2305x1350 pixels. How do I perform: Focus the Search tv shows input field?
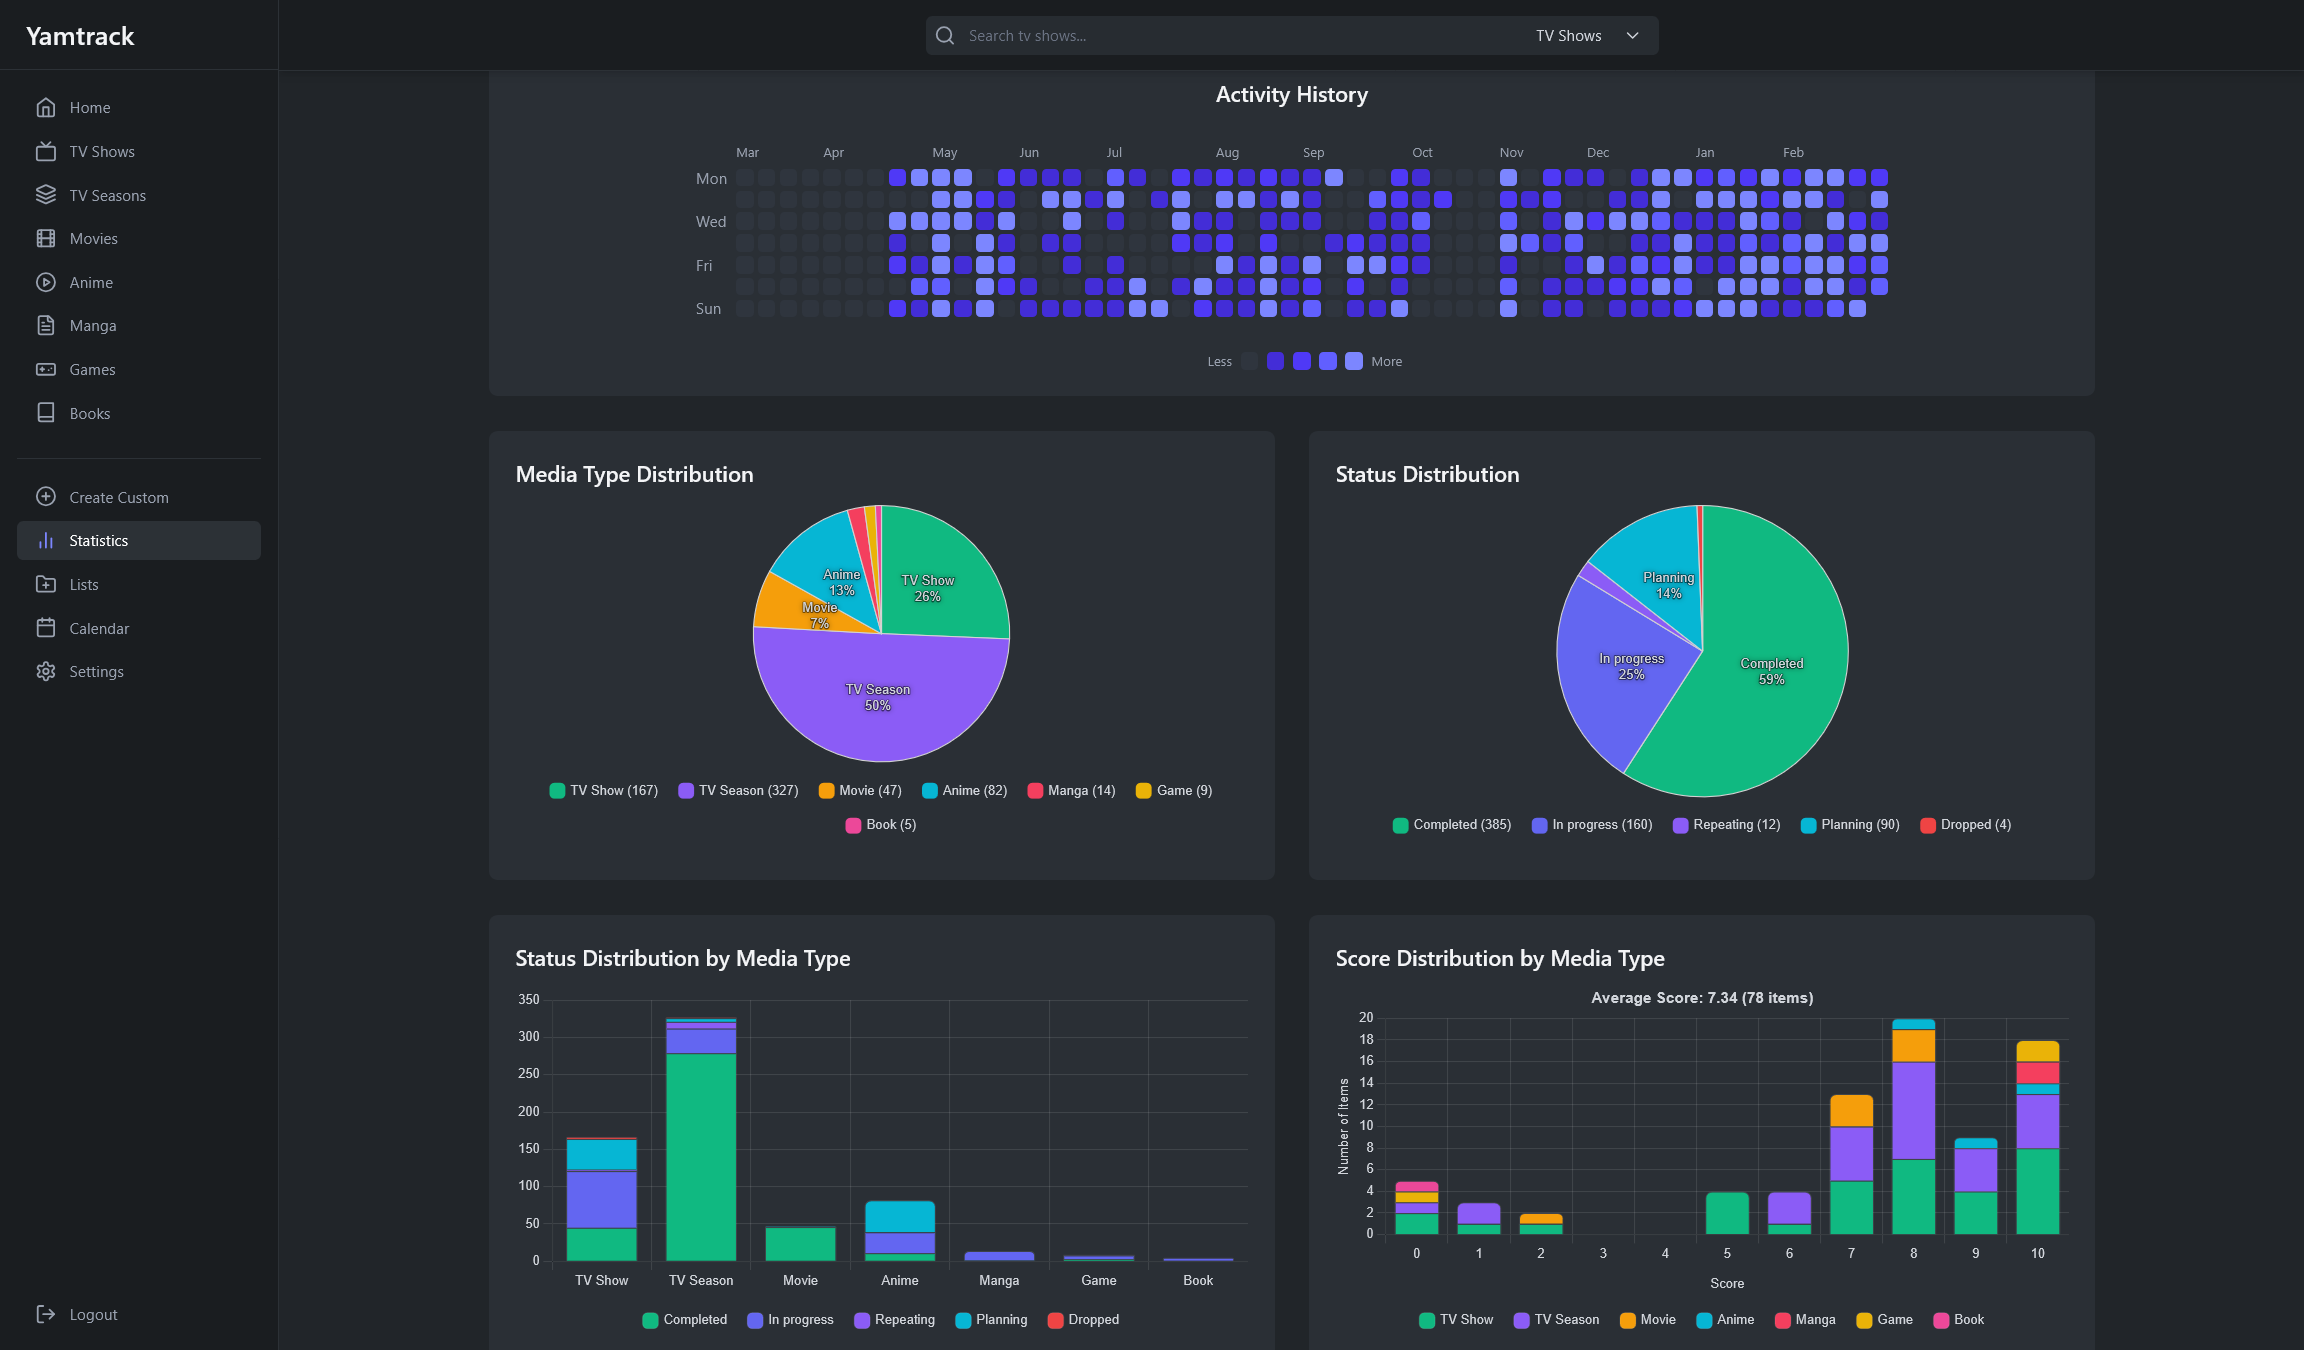[1240, 36]
